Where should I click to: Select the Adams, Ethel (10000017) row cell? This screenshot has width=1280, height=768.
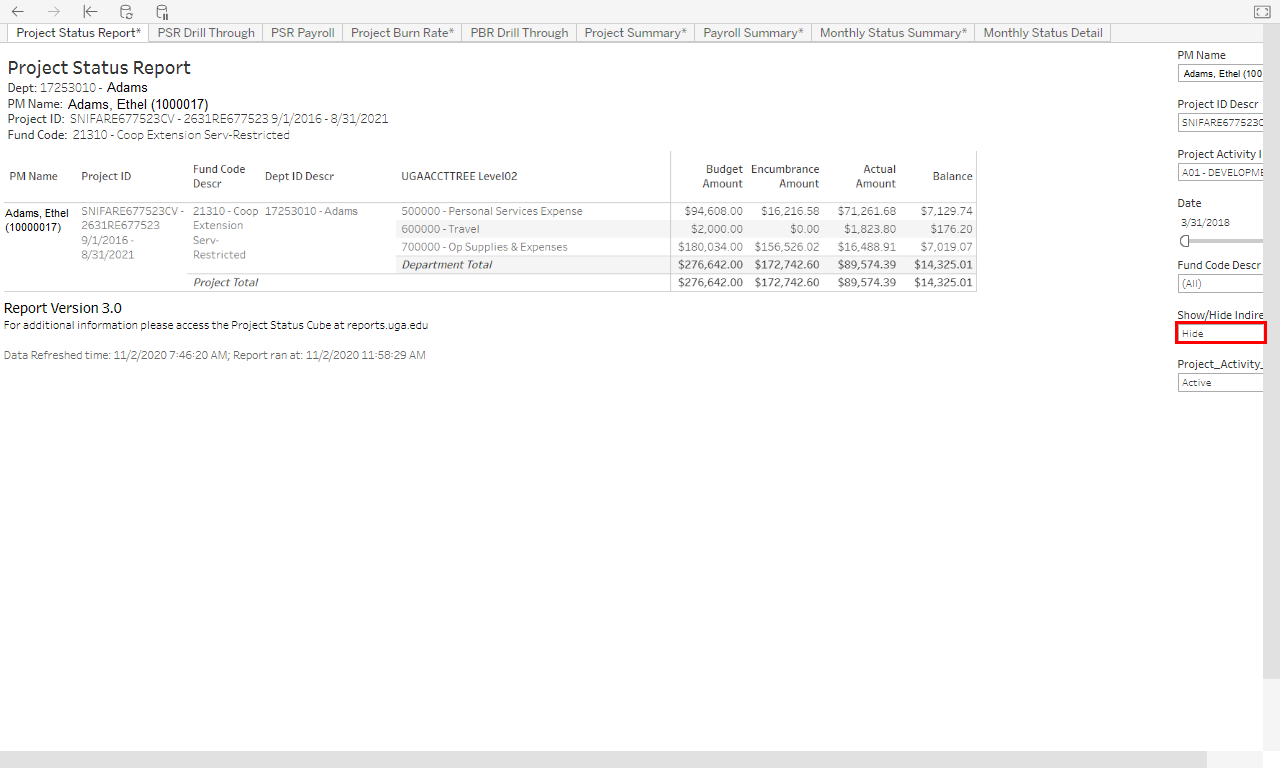pyautogui.click(x=37, y=220)
